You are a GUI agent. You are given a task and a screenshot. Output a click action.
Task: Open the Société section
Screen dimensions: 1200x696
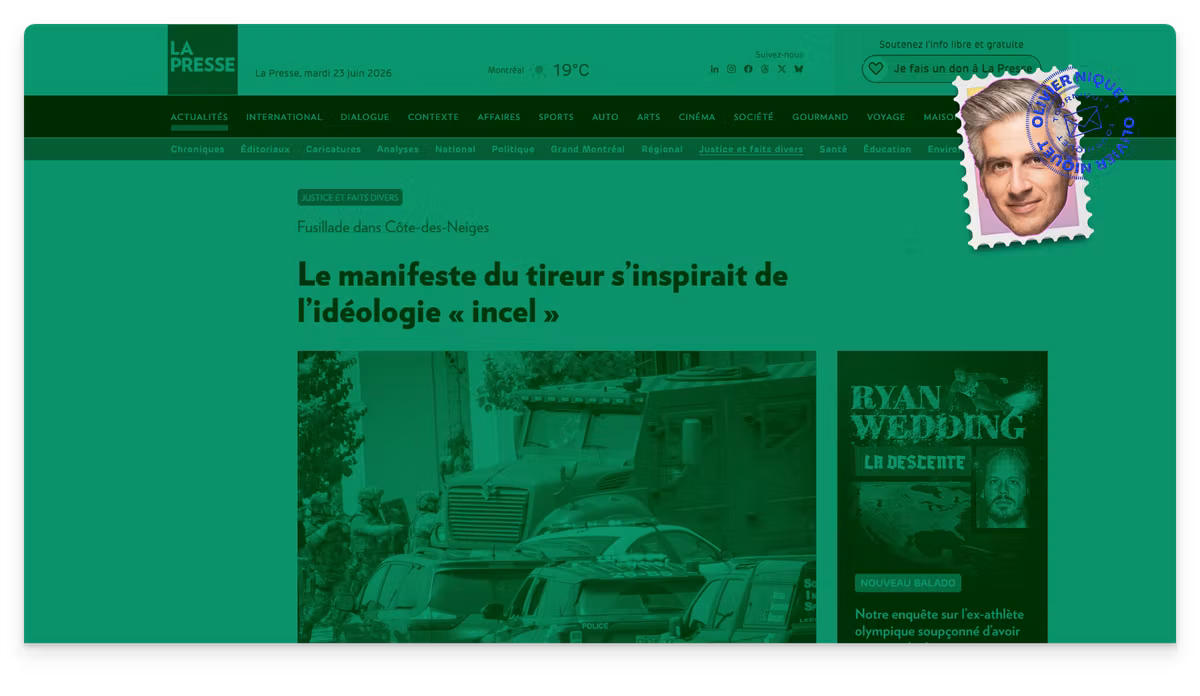coord(753,117)
